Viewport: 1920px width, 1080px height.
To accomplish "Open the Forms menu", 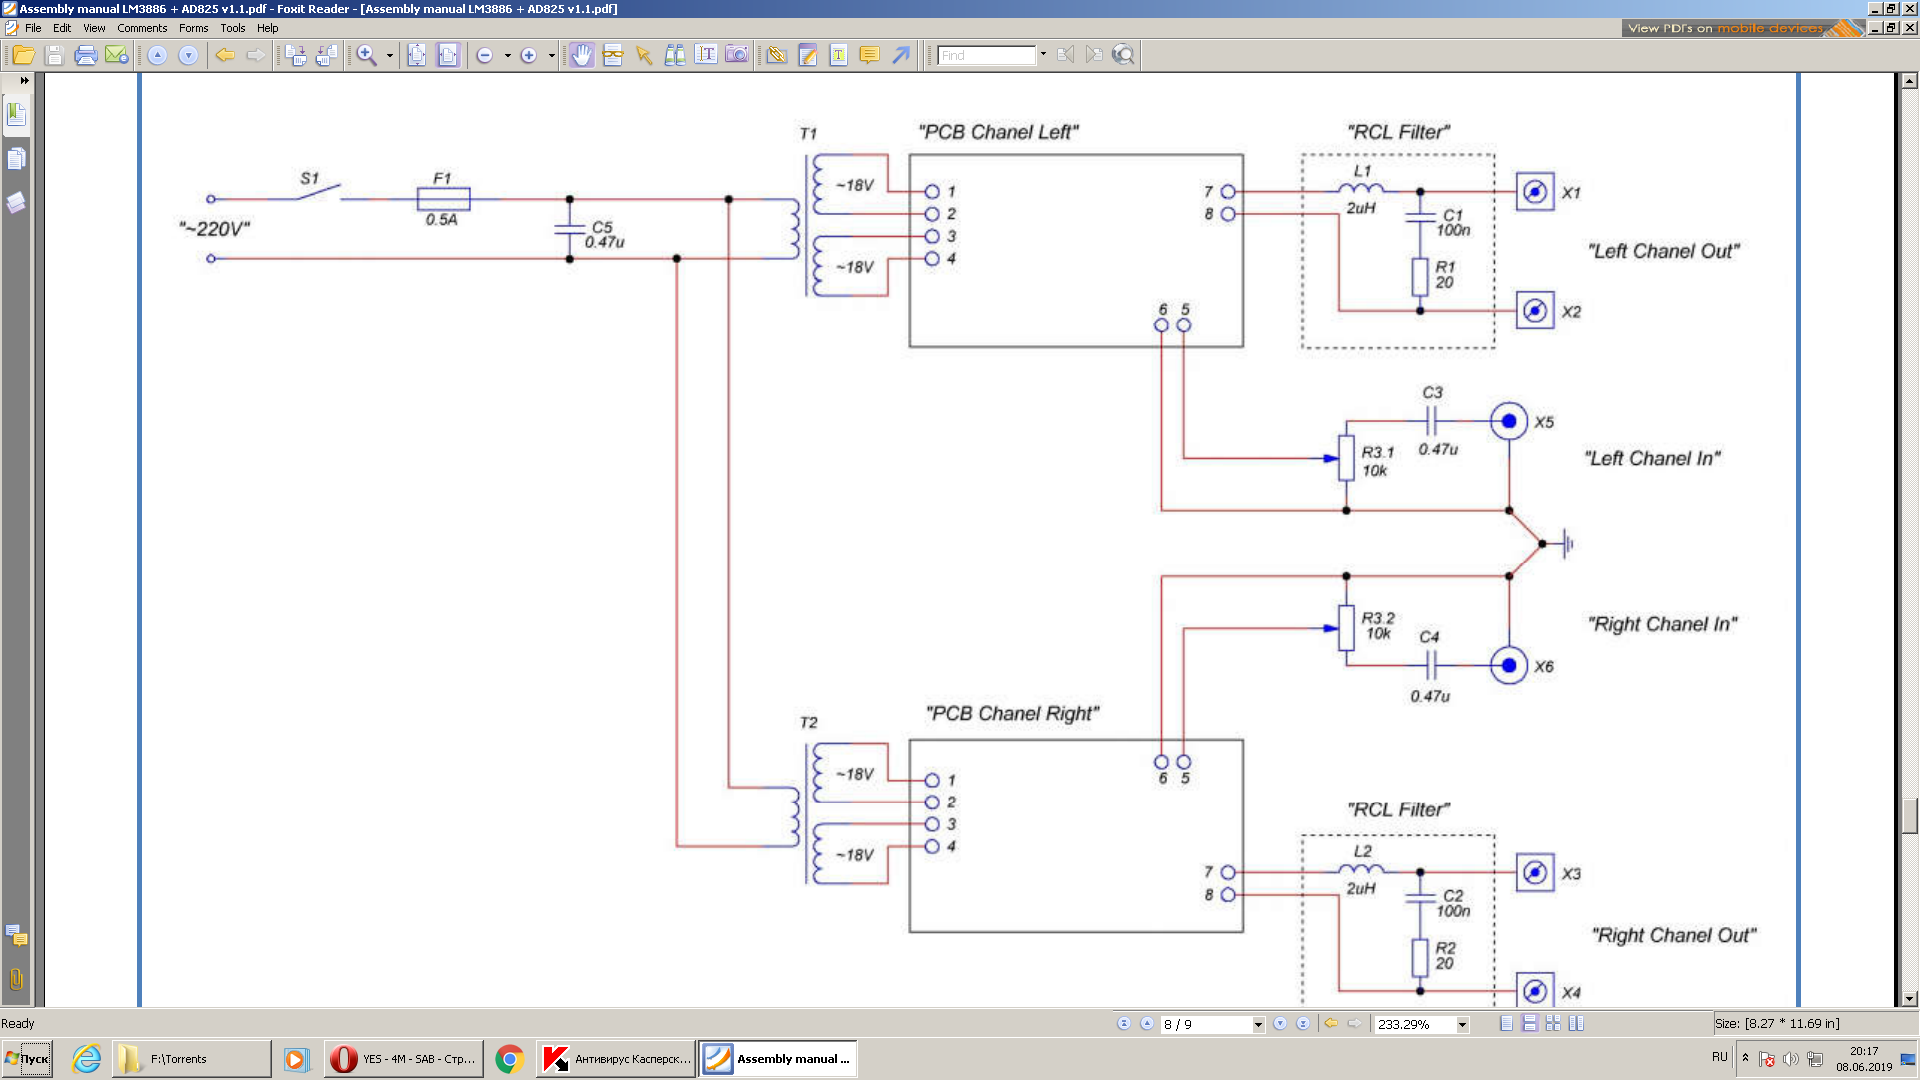I will pos(193,28).
